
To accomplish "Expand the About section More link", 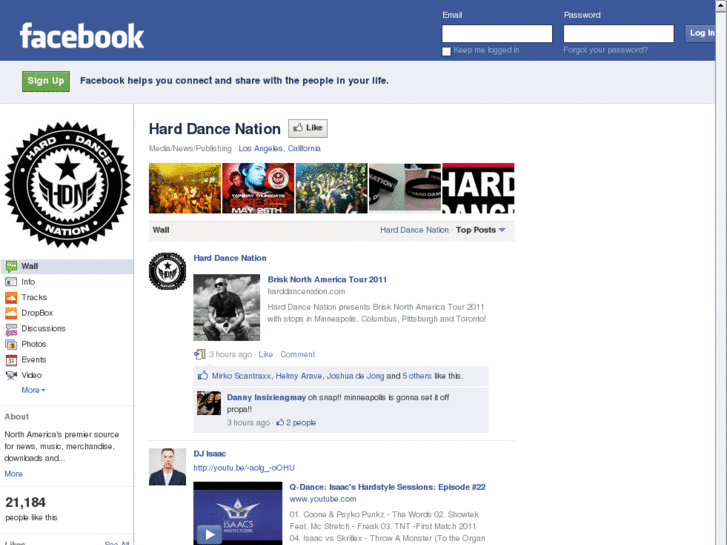I will pos(13,474).
